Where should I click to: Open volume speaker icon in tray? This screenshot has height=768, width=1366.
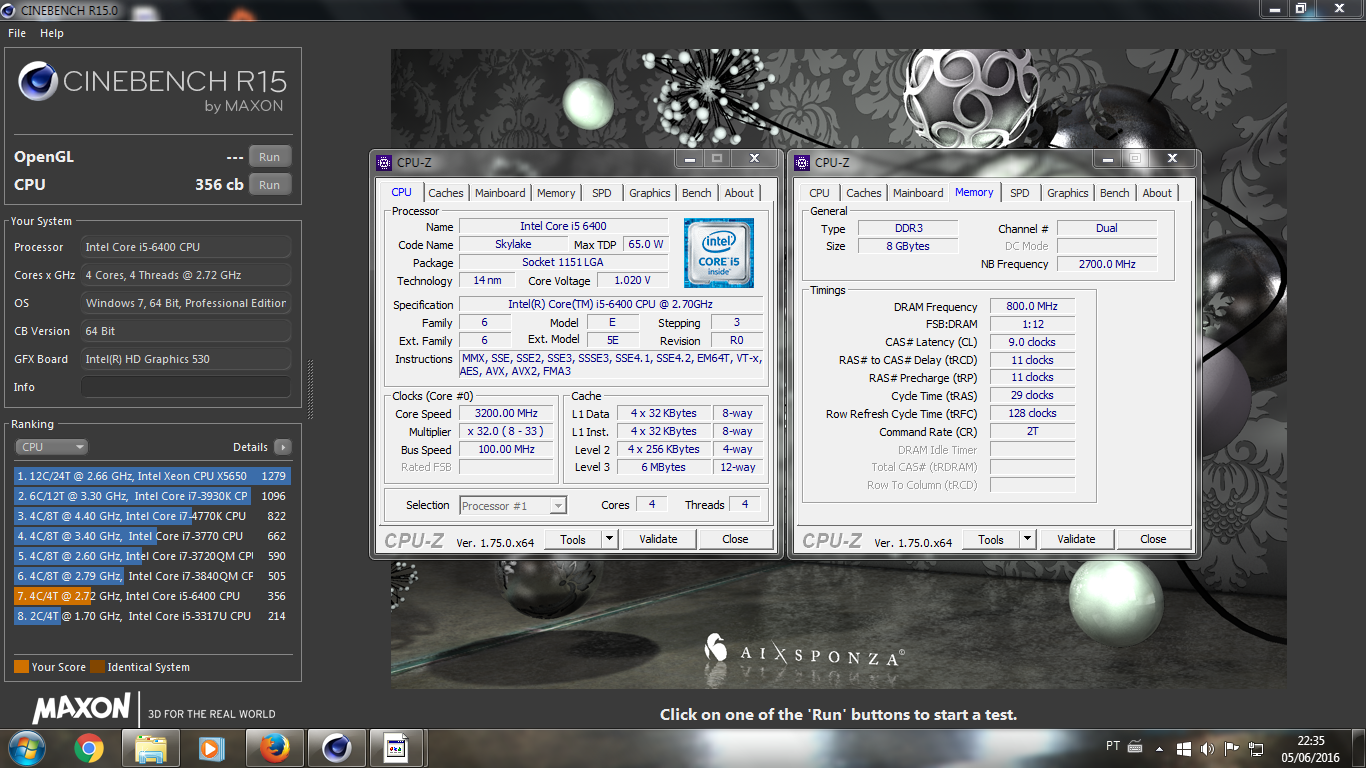pos(1207,748)
